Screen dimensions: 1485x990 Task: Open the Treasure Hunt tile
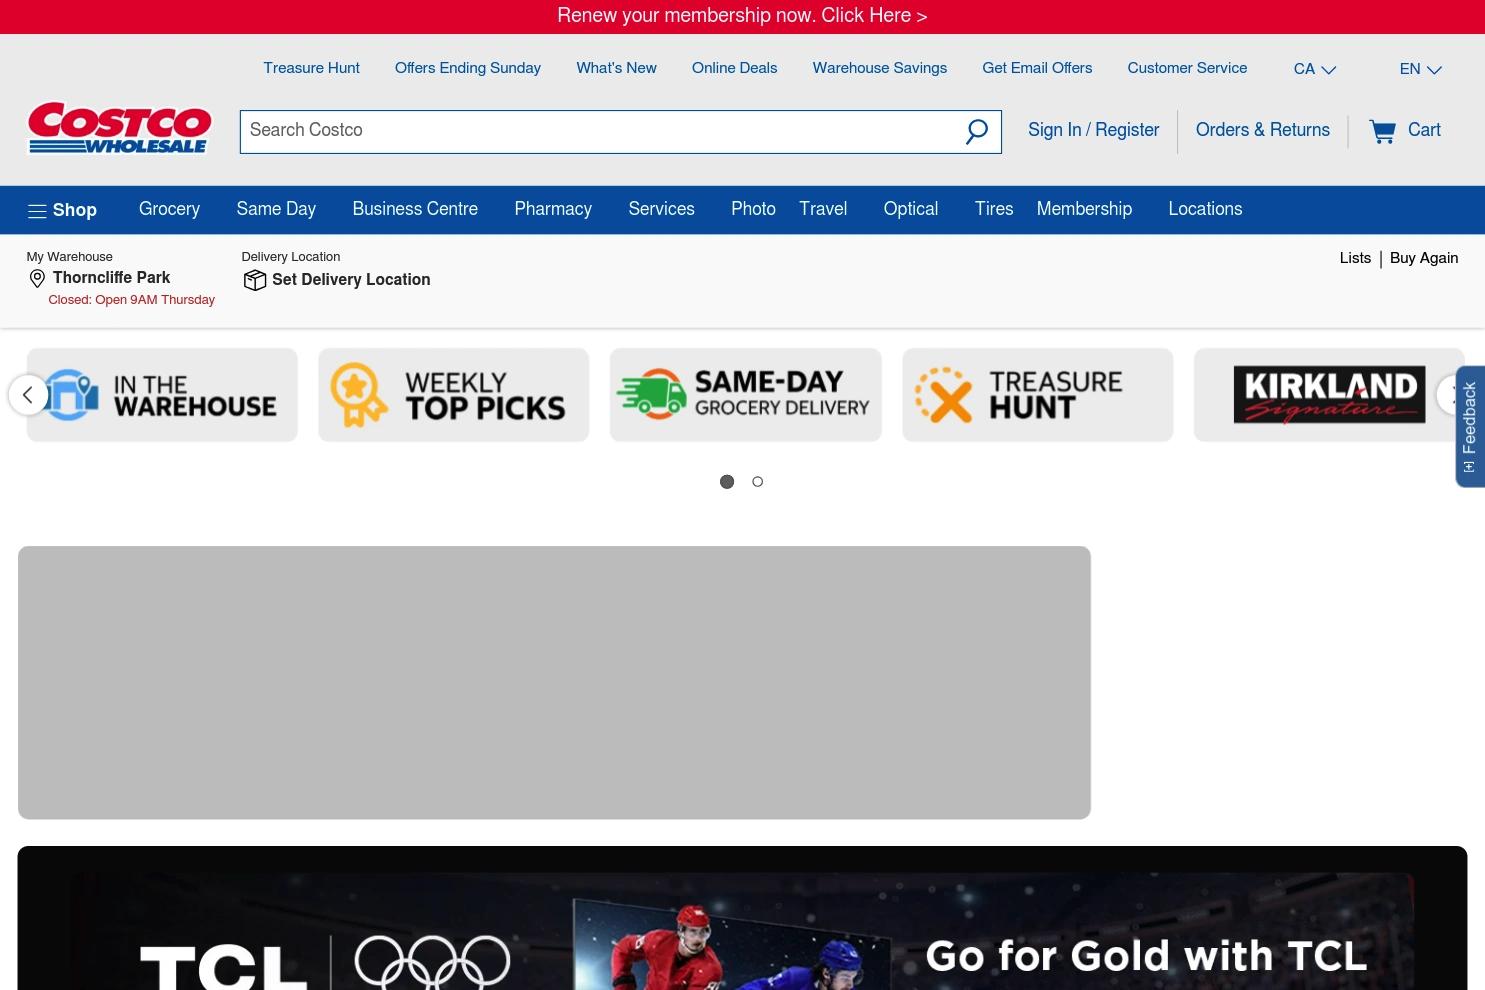1038,395
